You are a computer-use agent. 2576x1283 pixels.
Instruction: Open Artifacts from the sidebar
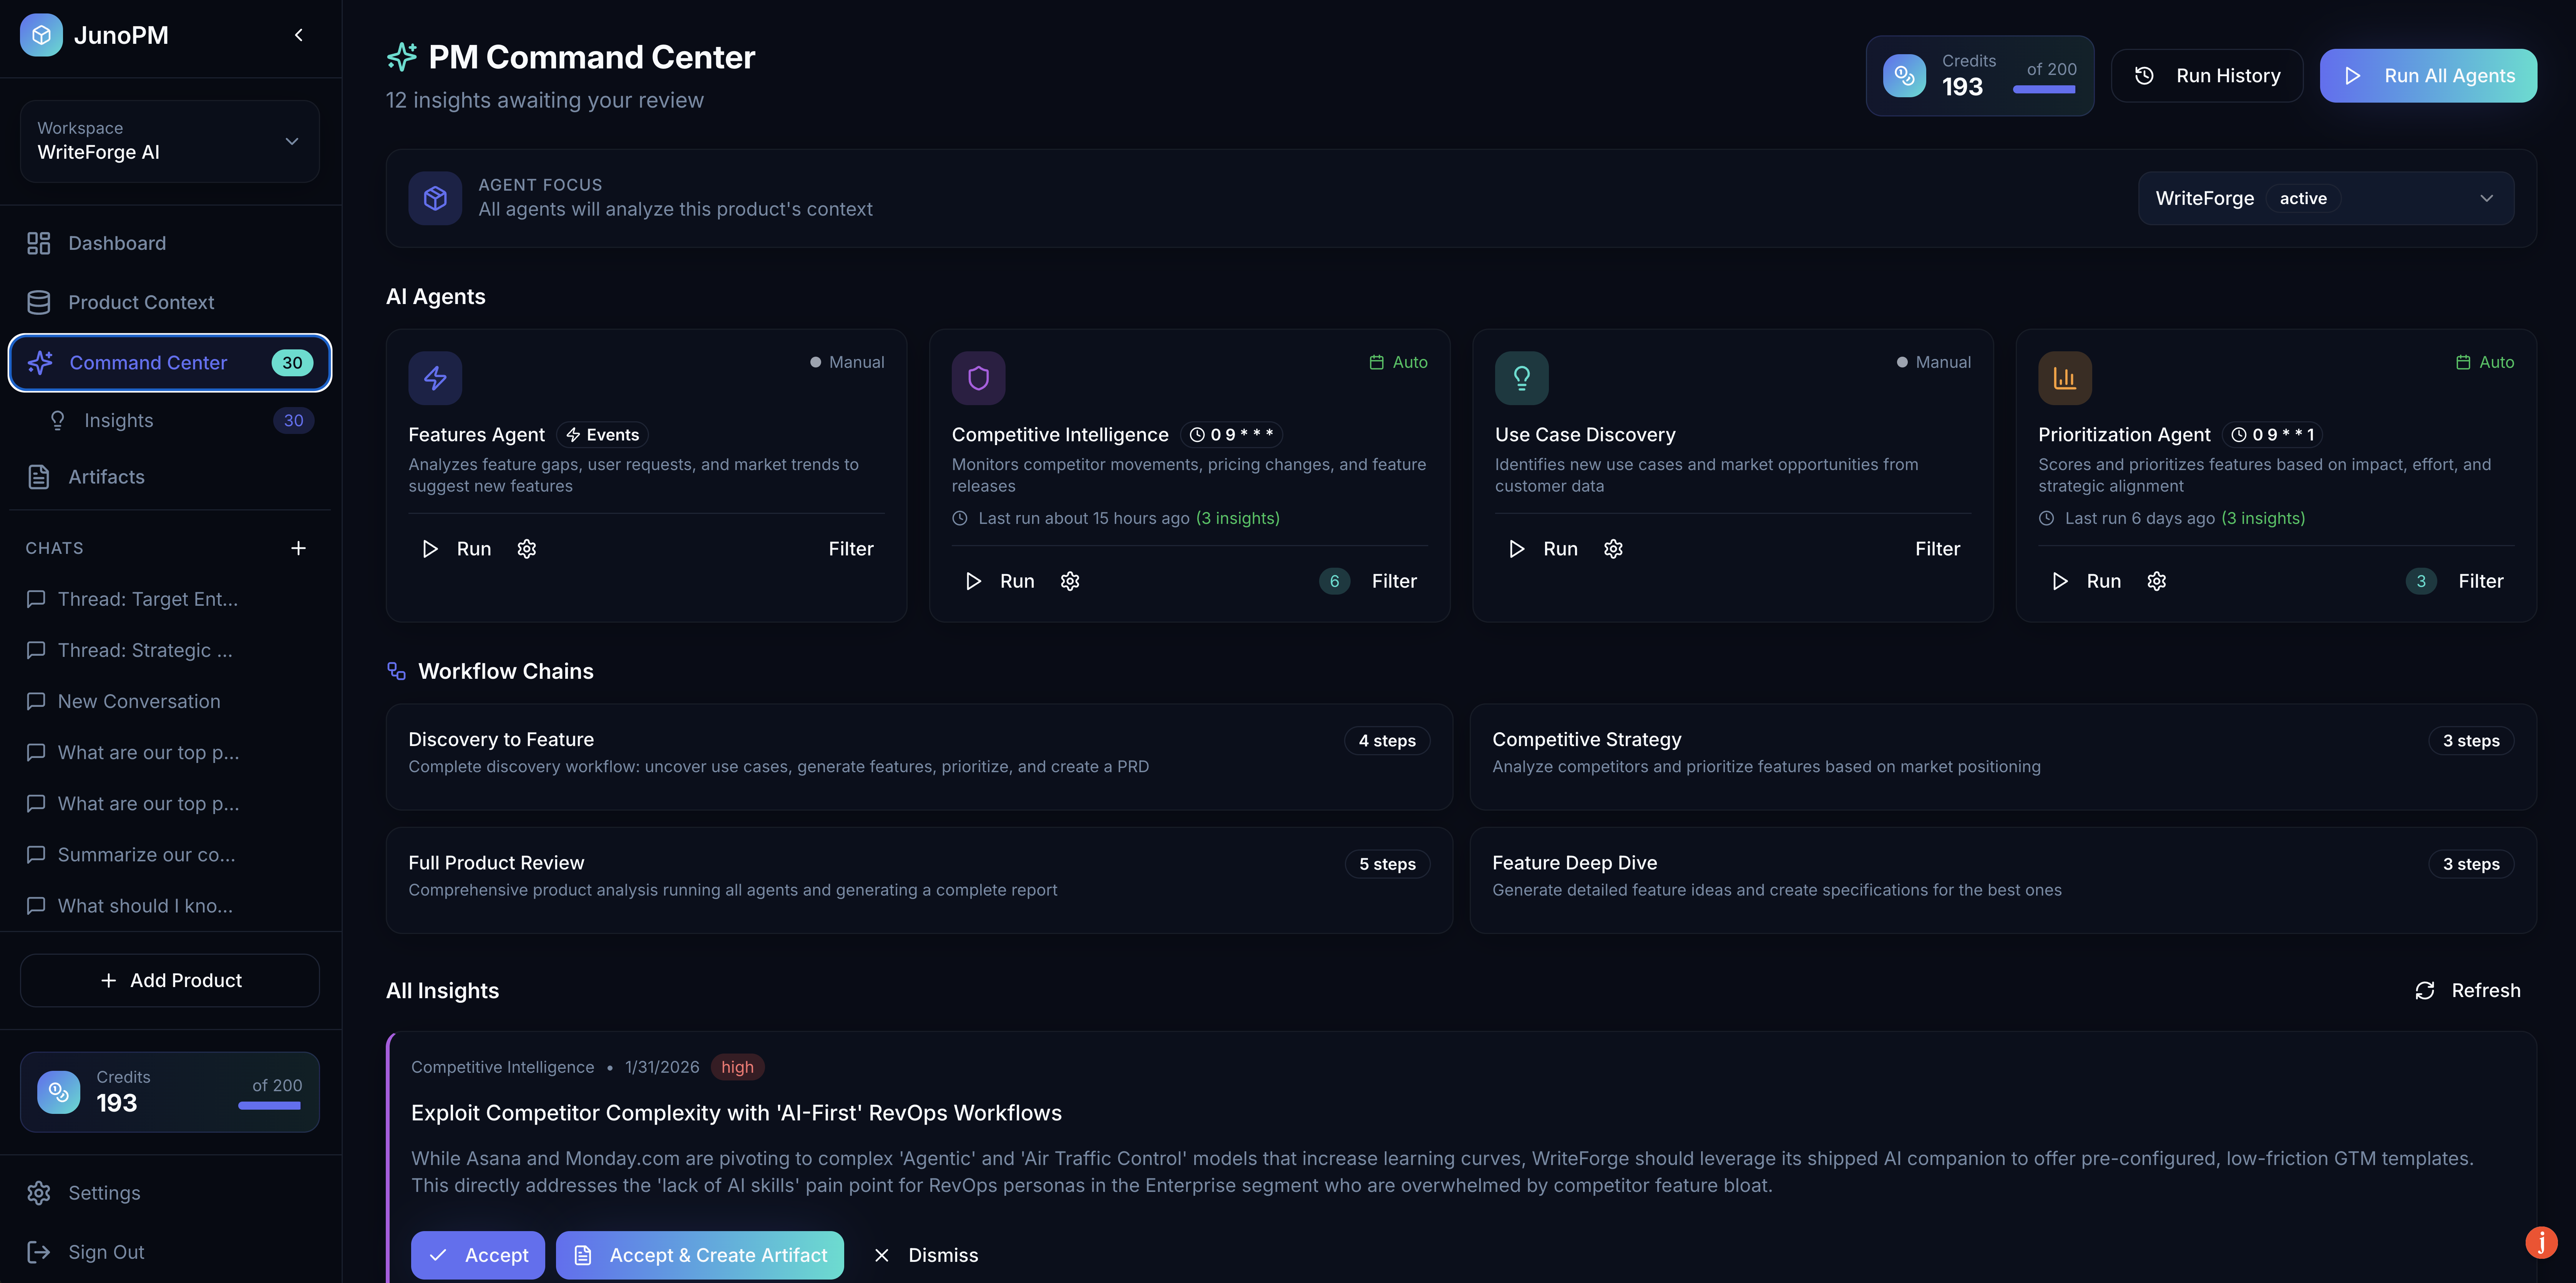coord(106,477)
